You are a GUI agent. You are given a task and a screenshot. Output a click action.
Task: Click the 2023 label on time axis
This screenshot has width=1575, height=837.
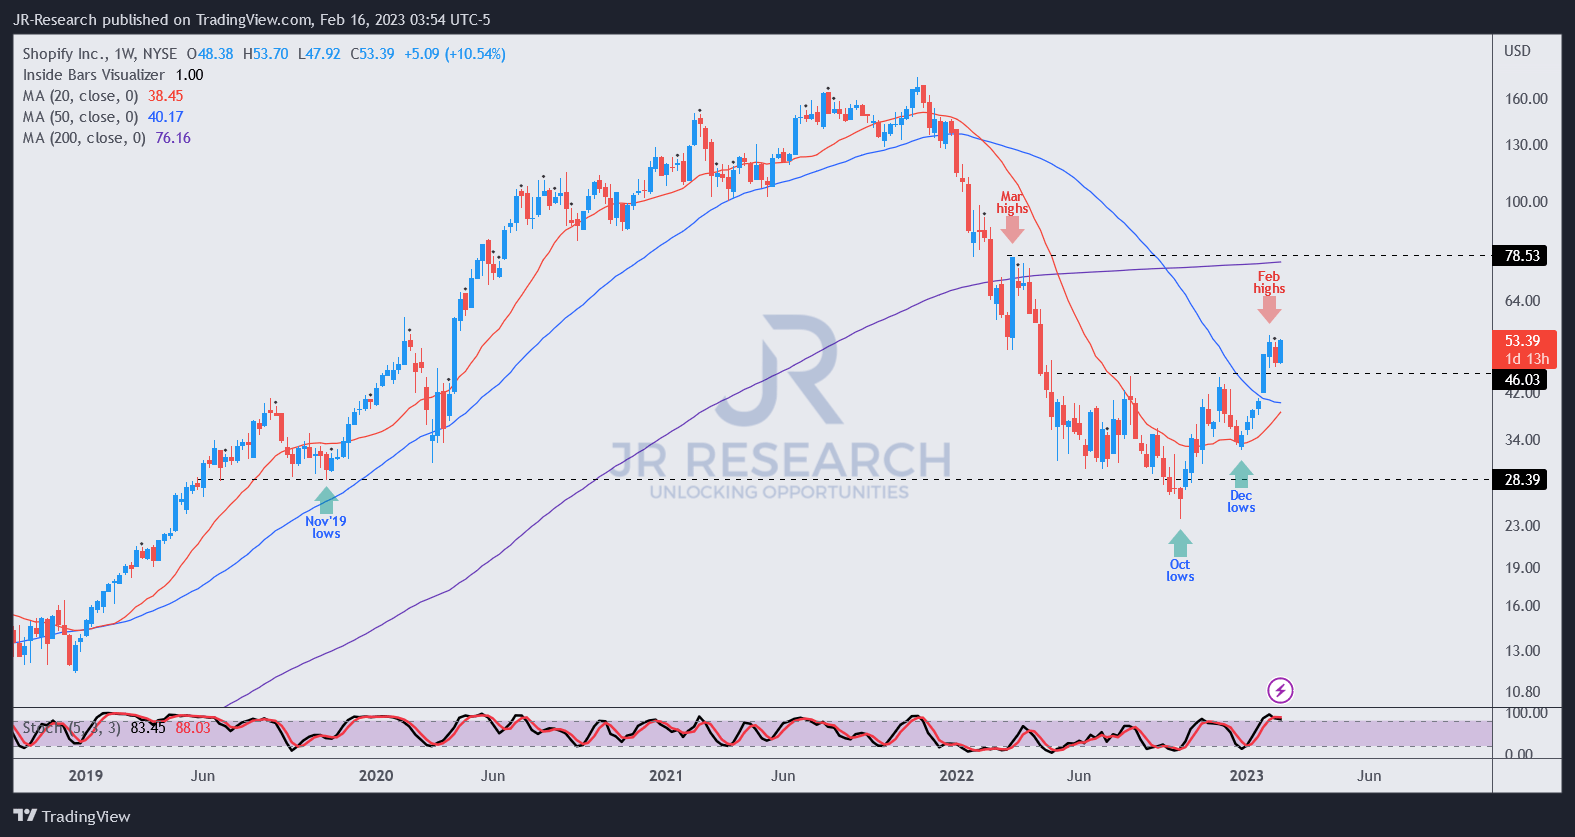[x=1246, y=776]
